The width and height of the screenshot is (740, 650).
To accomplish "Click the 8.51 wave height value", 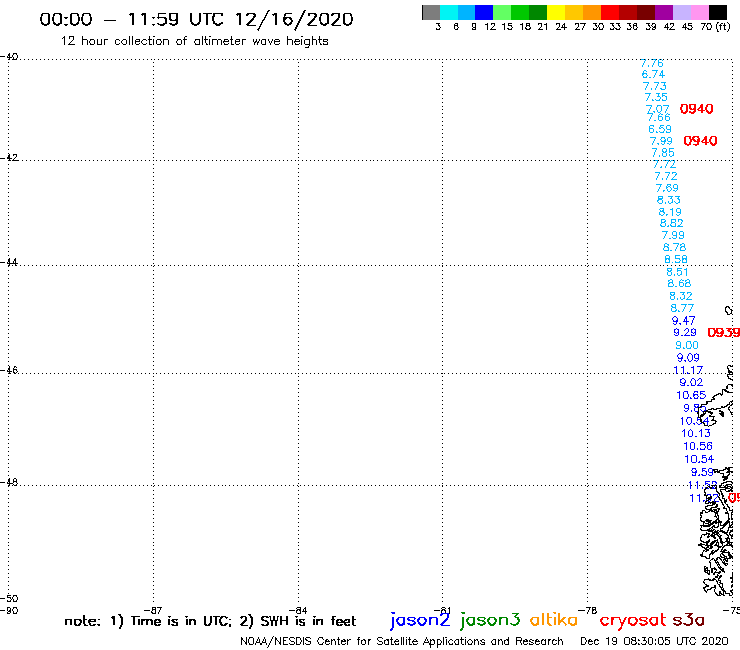I will (677, 272).
